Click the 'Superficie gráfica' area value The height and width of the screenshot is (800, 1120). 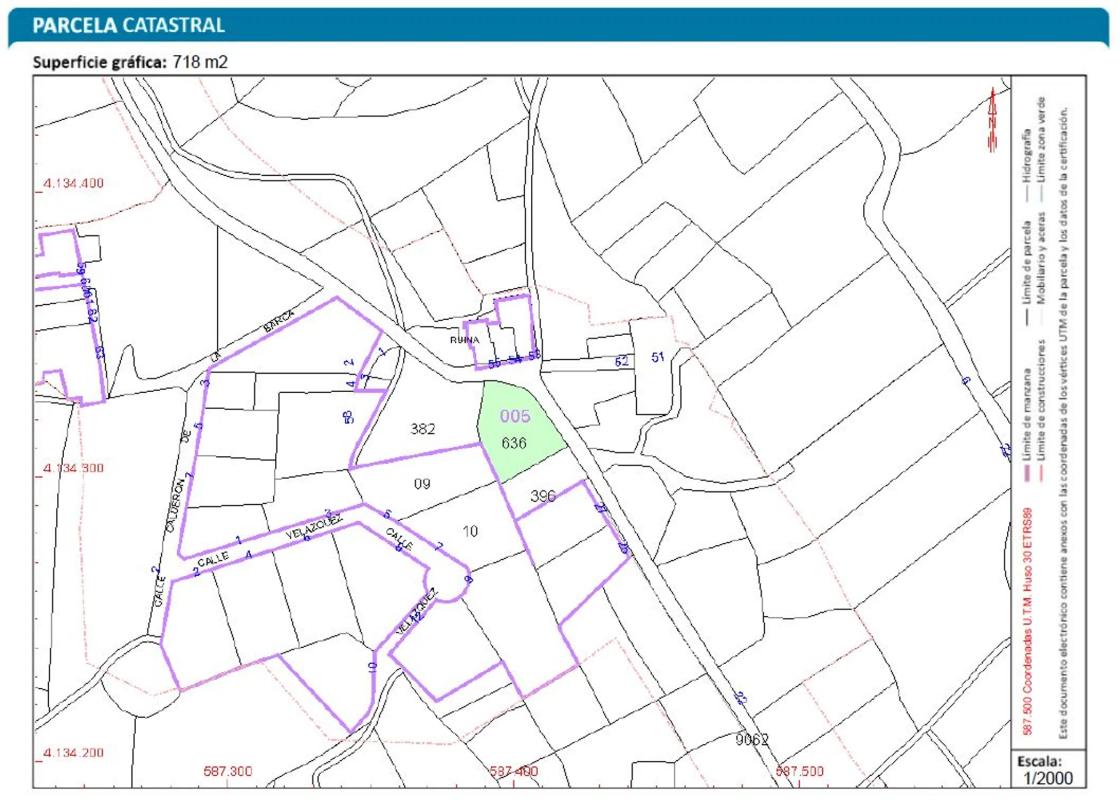tap(200, 62)
